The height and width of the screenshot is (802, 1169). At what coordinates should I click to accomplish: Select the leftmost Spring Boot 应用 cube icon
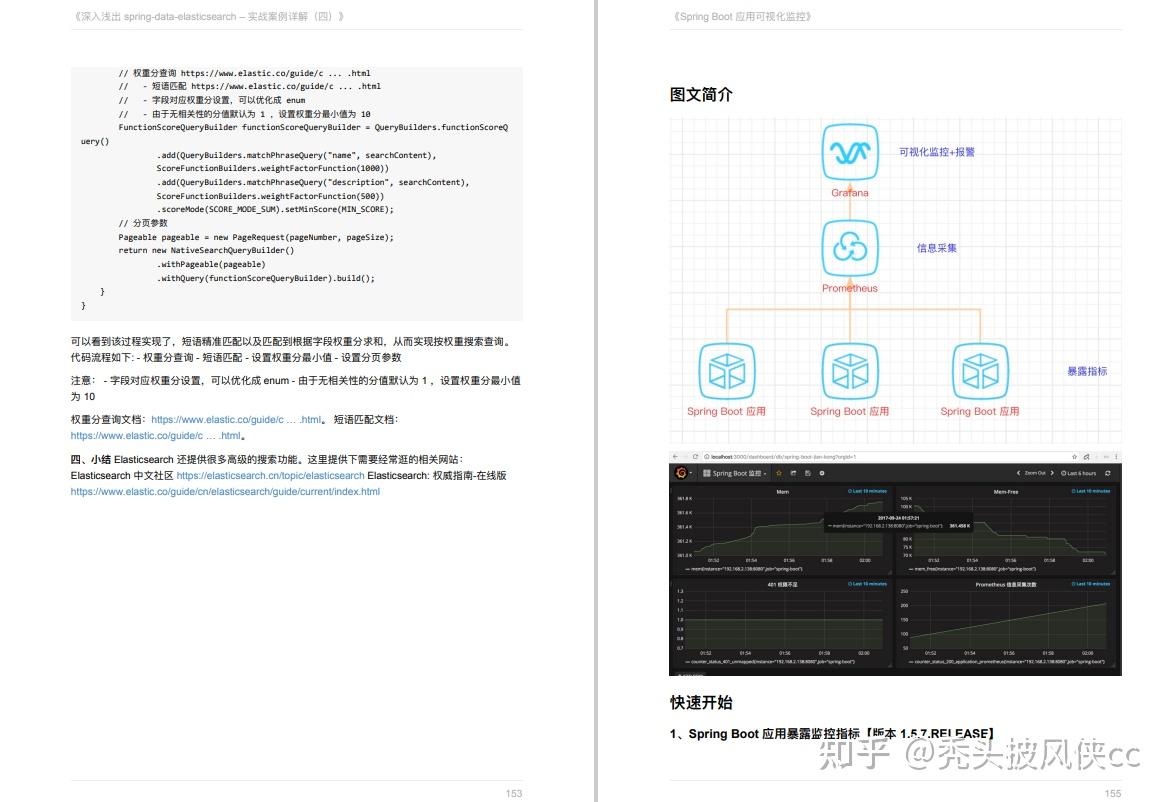click(x=727, y=371)
